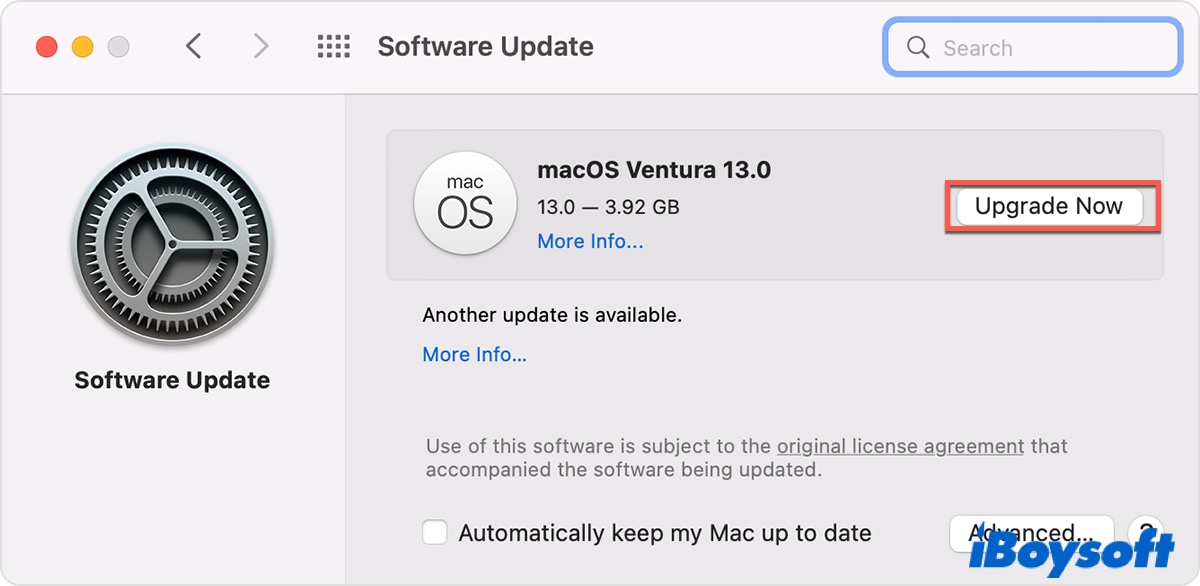Screen dimensions: 1200x586
Task: Click the gray disabled zoom window button
Action: [x=119, y=47]
